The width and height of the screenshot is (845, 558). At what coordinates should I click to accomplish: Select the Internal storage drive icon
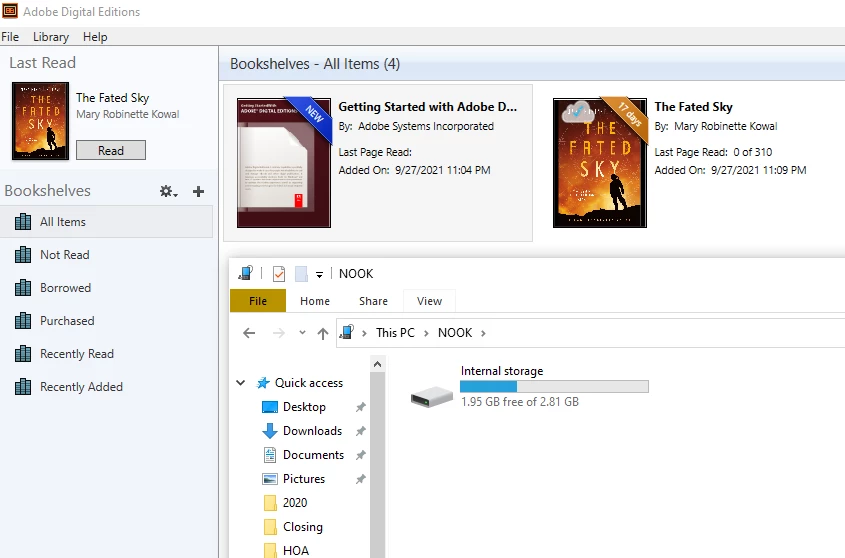(431, 397)
